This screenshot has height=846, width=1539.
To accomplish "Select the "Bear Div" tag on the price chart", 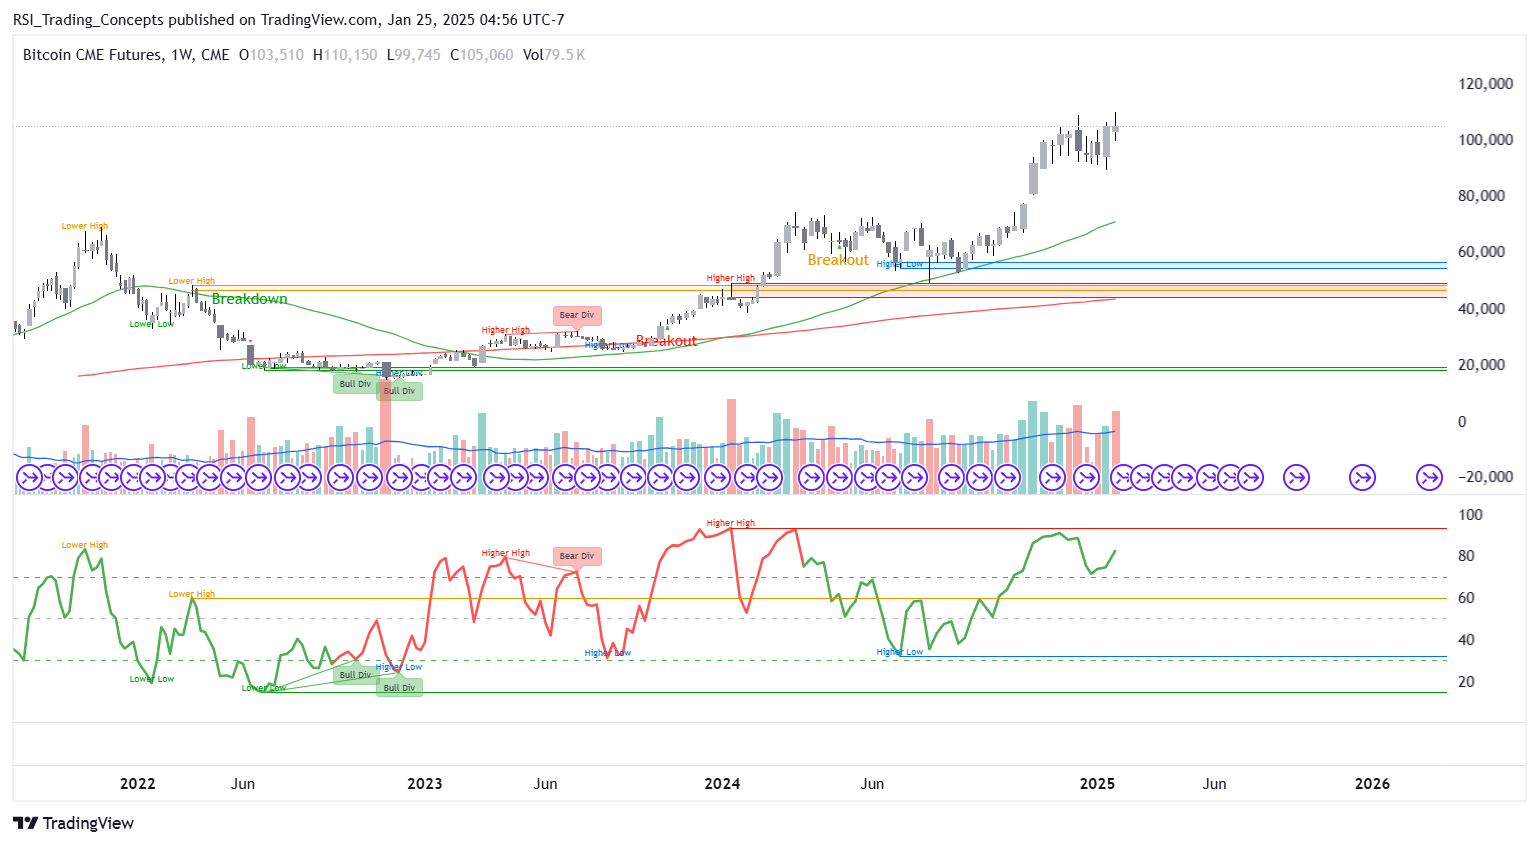I will [577, 315].
